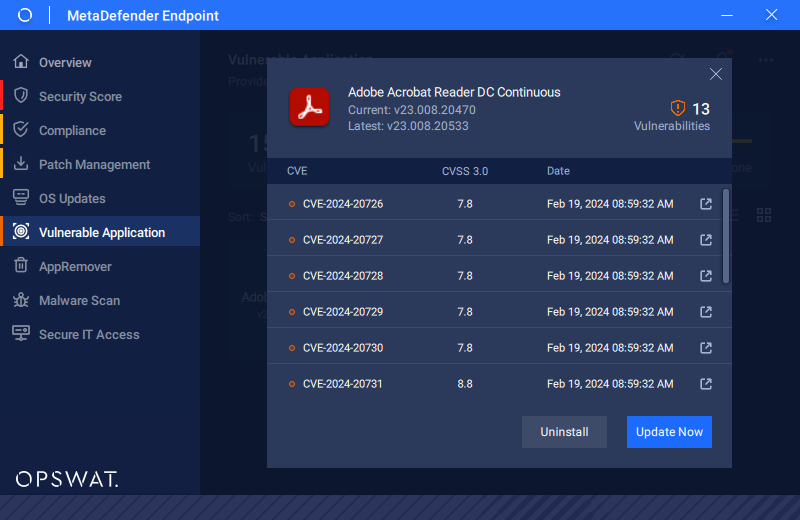Open AppRemover from the sidebar

click(100, 266)
